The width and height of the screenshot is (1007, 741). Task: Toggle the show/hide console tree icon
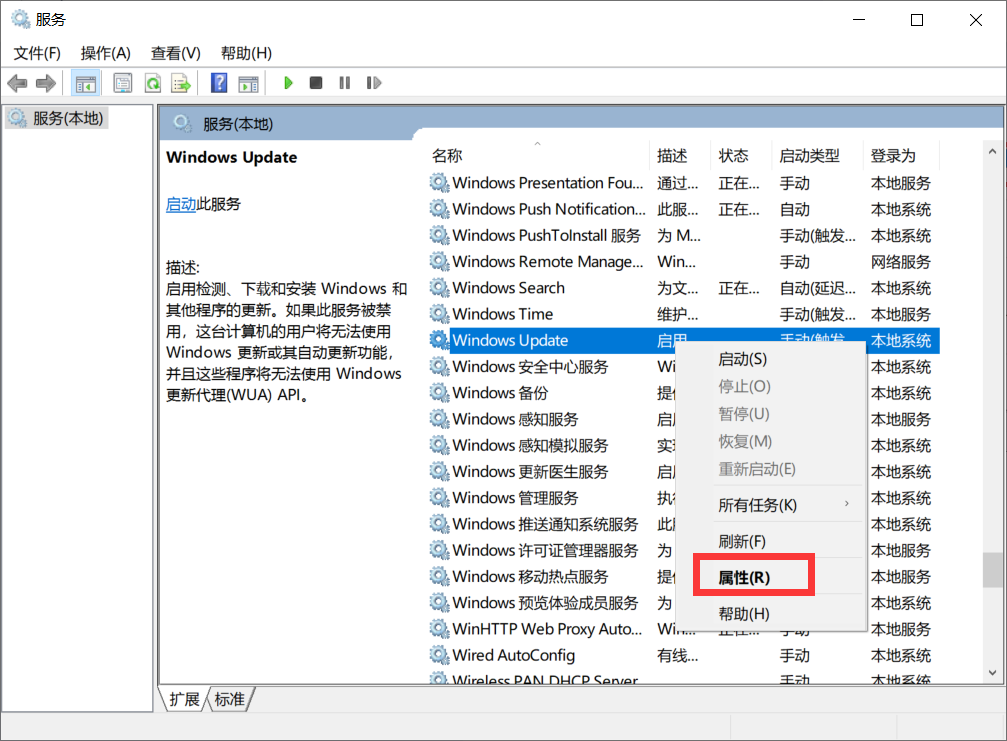[85, 83]
